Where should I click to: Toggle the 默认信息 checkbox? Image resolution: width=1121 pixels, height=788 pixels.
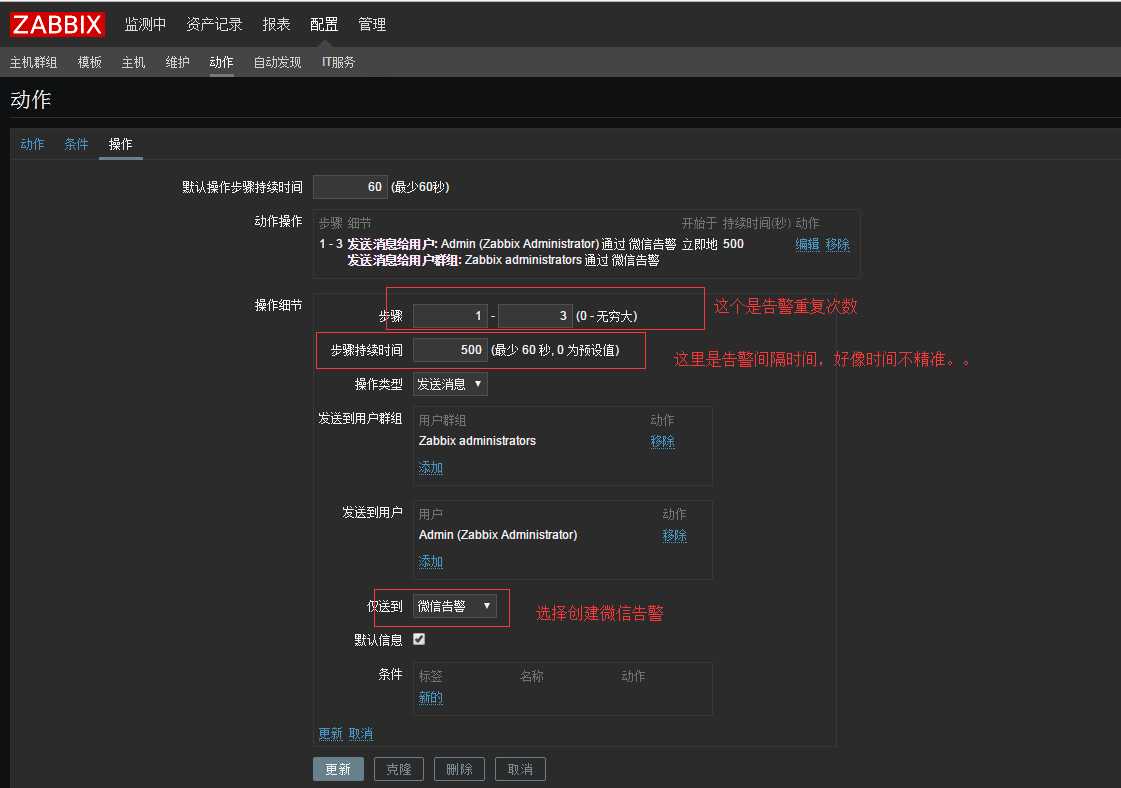click(419, 639)
